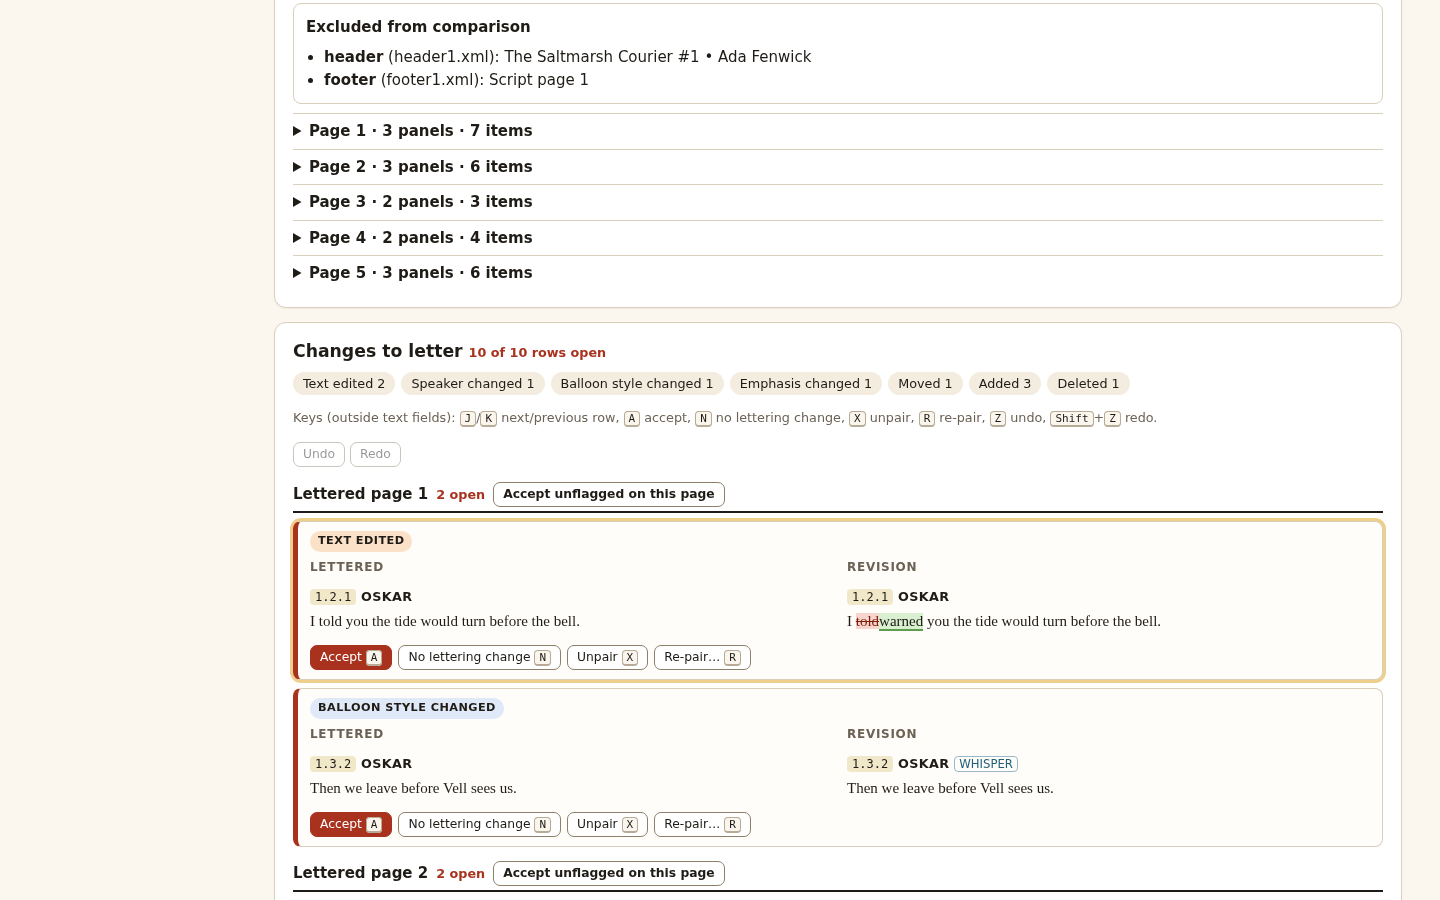Screen dimensions: 1440x900
Task: Accept unflagged on Lettered page 2
Action: click(609, 873)
